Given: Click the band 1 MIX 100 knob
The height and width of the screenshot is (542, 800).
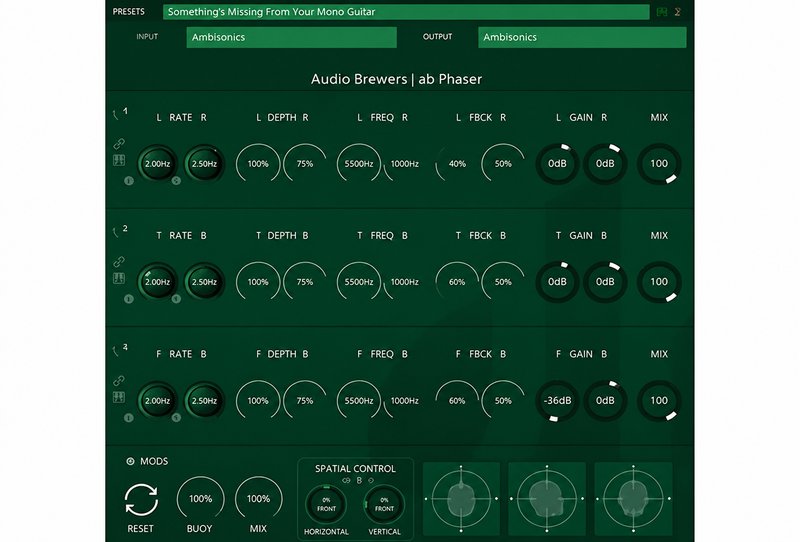Looking at the screenshot, I should coord(659,164).
